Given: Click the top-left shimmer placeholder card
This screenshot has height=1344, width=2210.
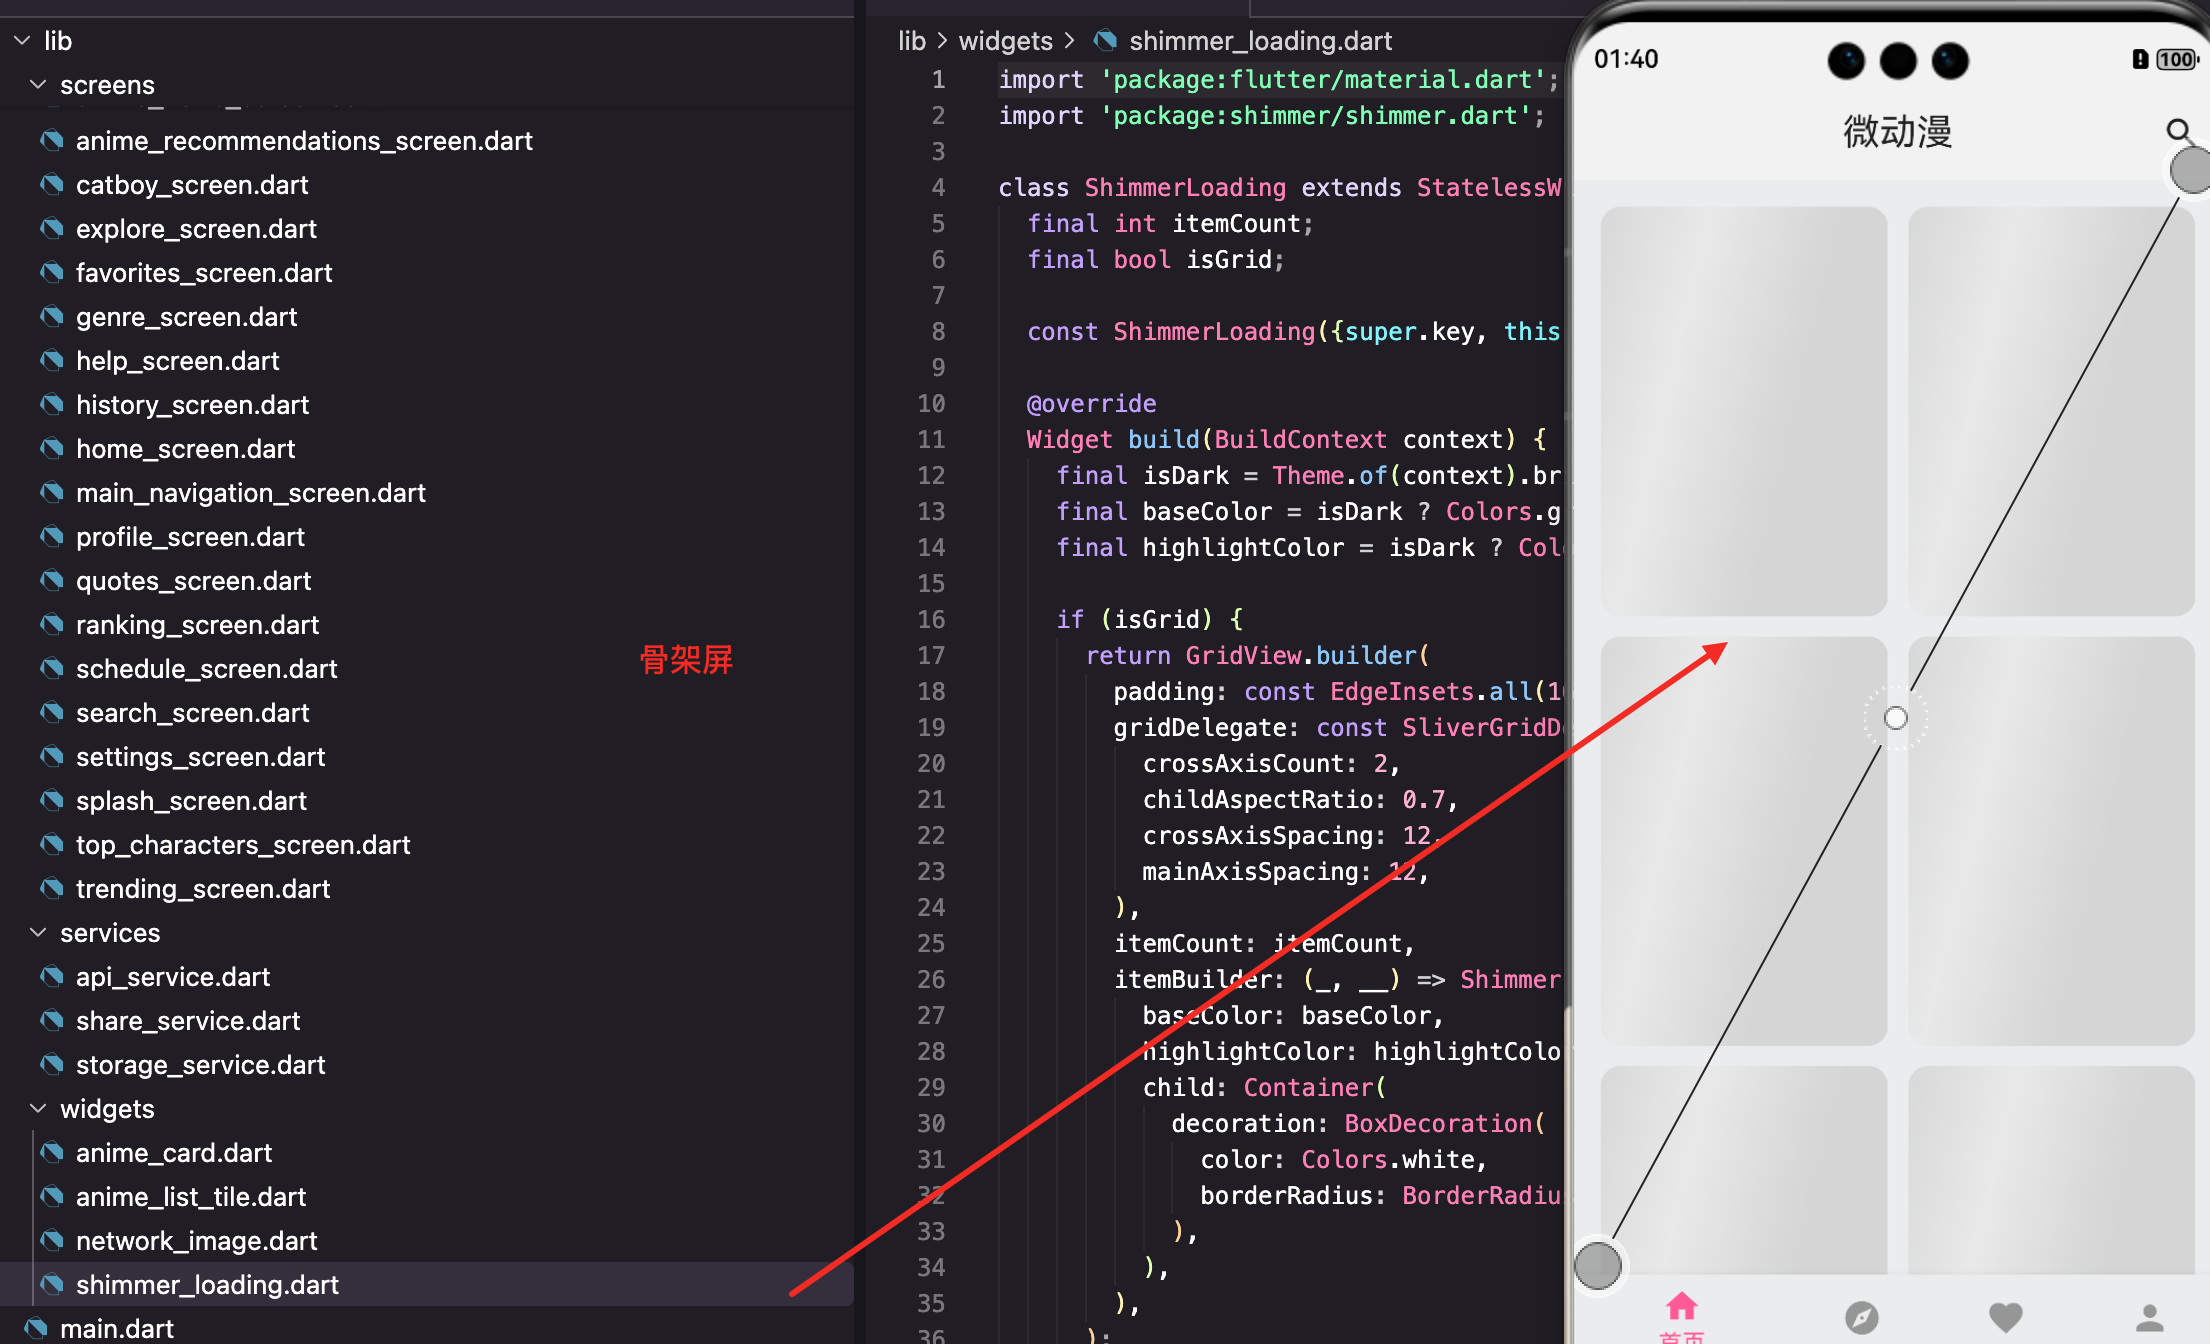Looking at the screenshot, I should click(x=1743, y=410).
